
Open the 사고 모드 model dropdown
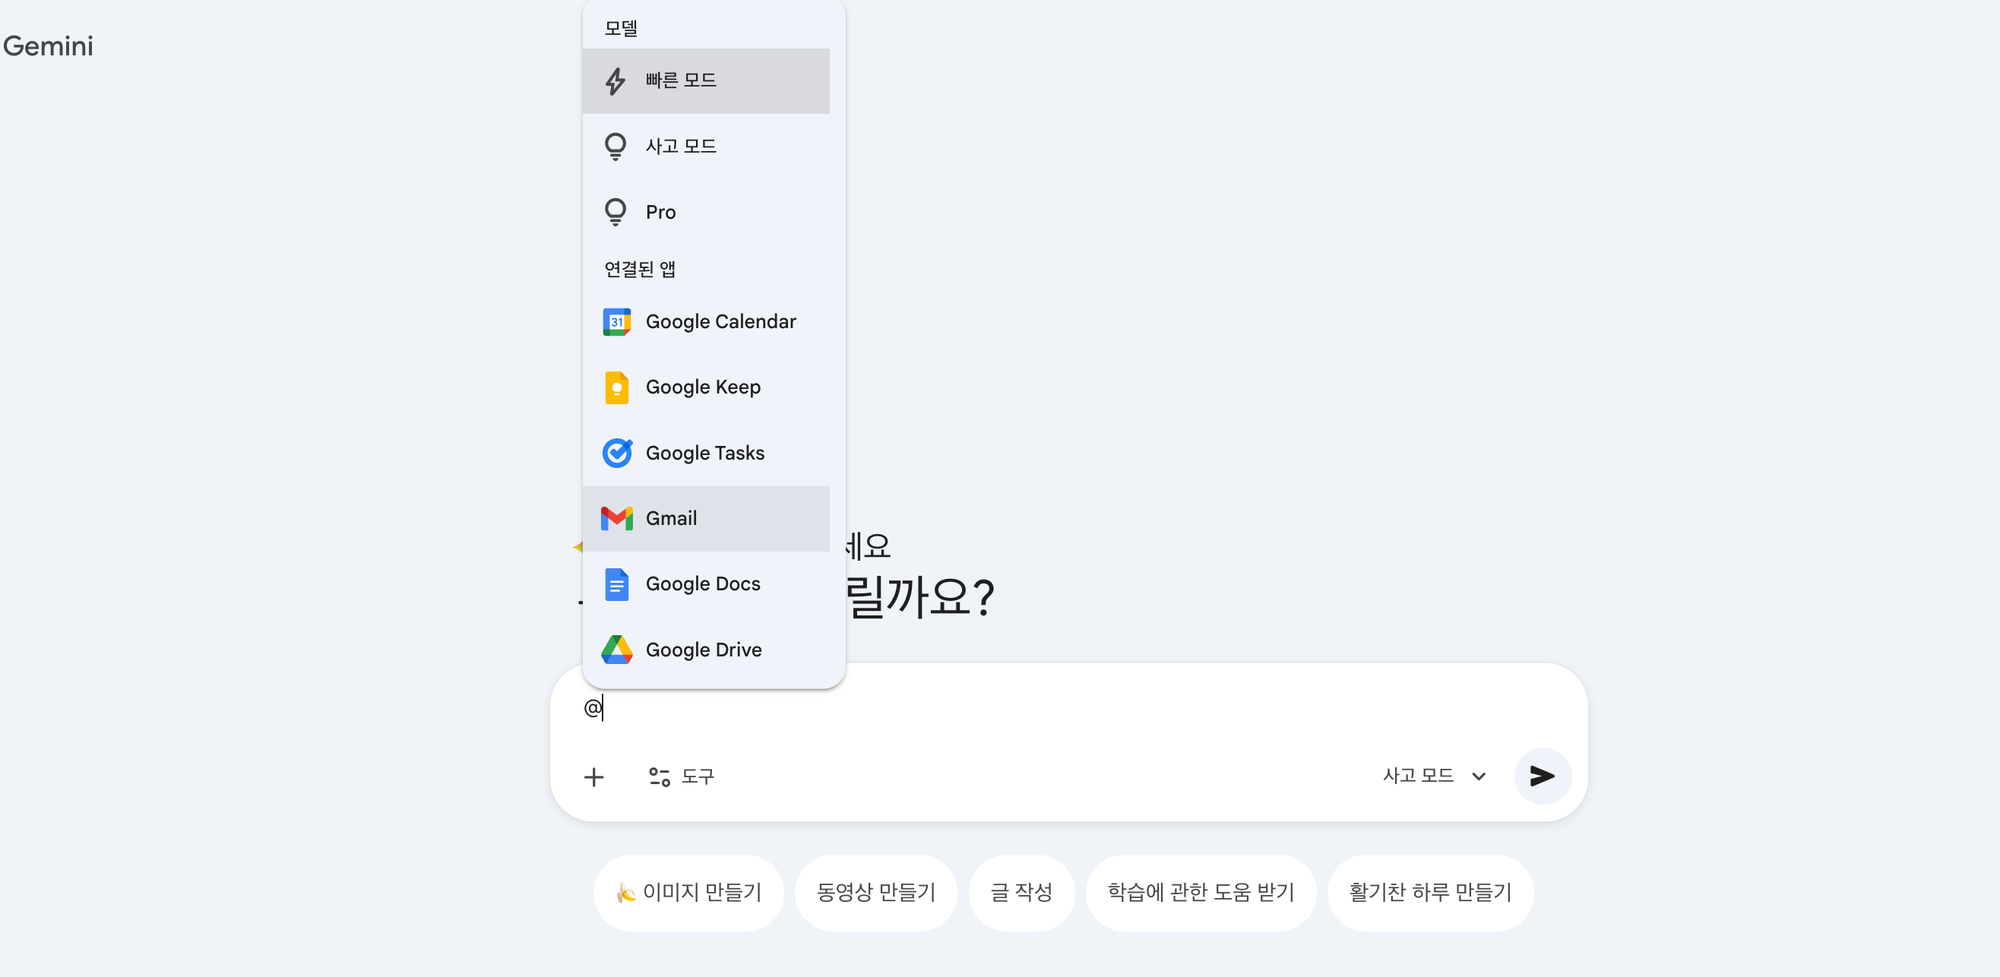pyautogui.click(x=1434, y=776)
